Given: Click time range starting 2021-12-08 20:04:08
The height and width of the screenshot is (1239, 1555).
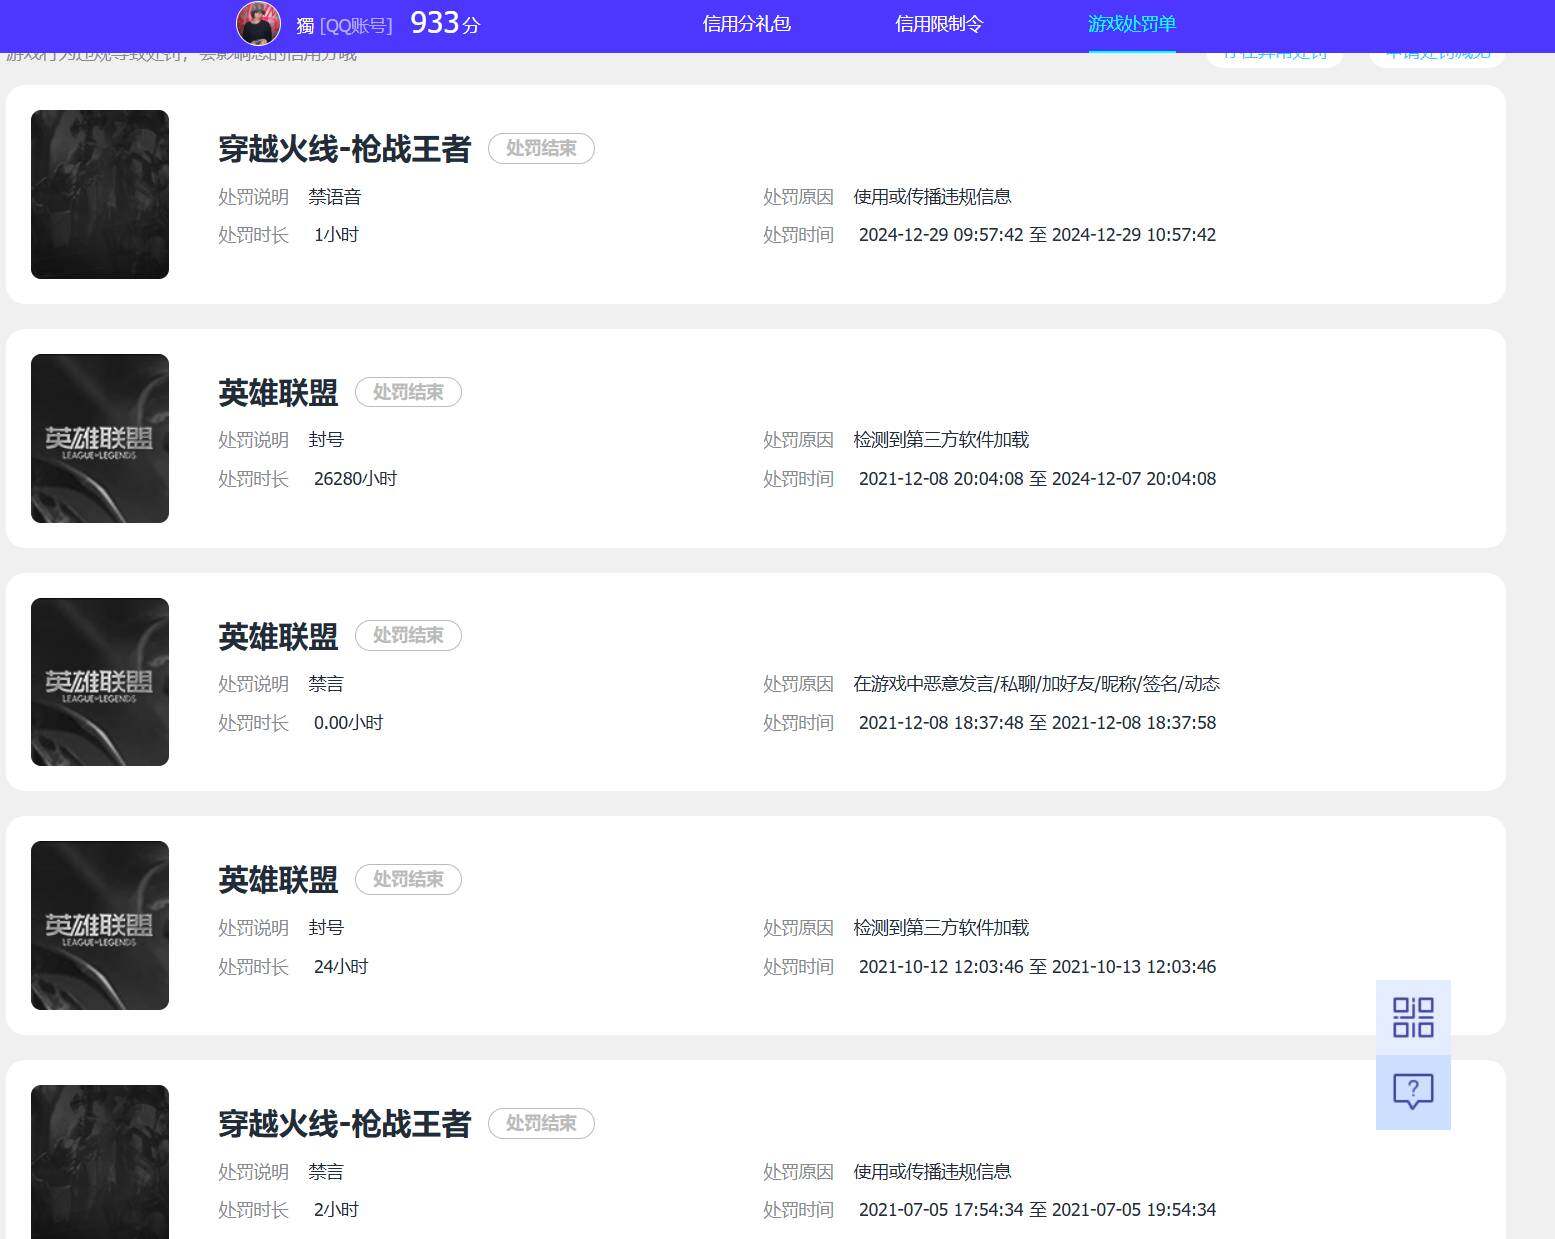Looking at the screenshot, I should point(1037,479).
